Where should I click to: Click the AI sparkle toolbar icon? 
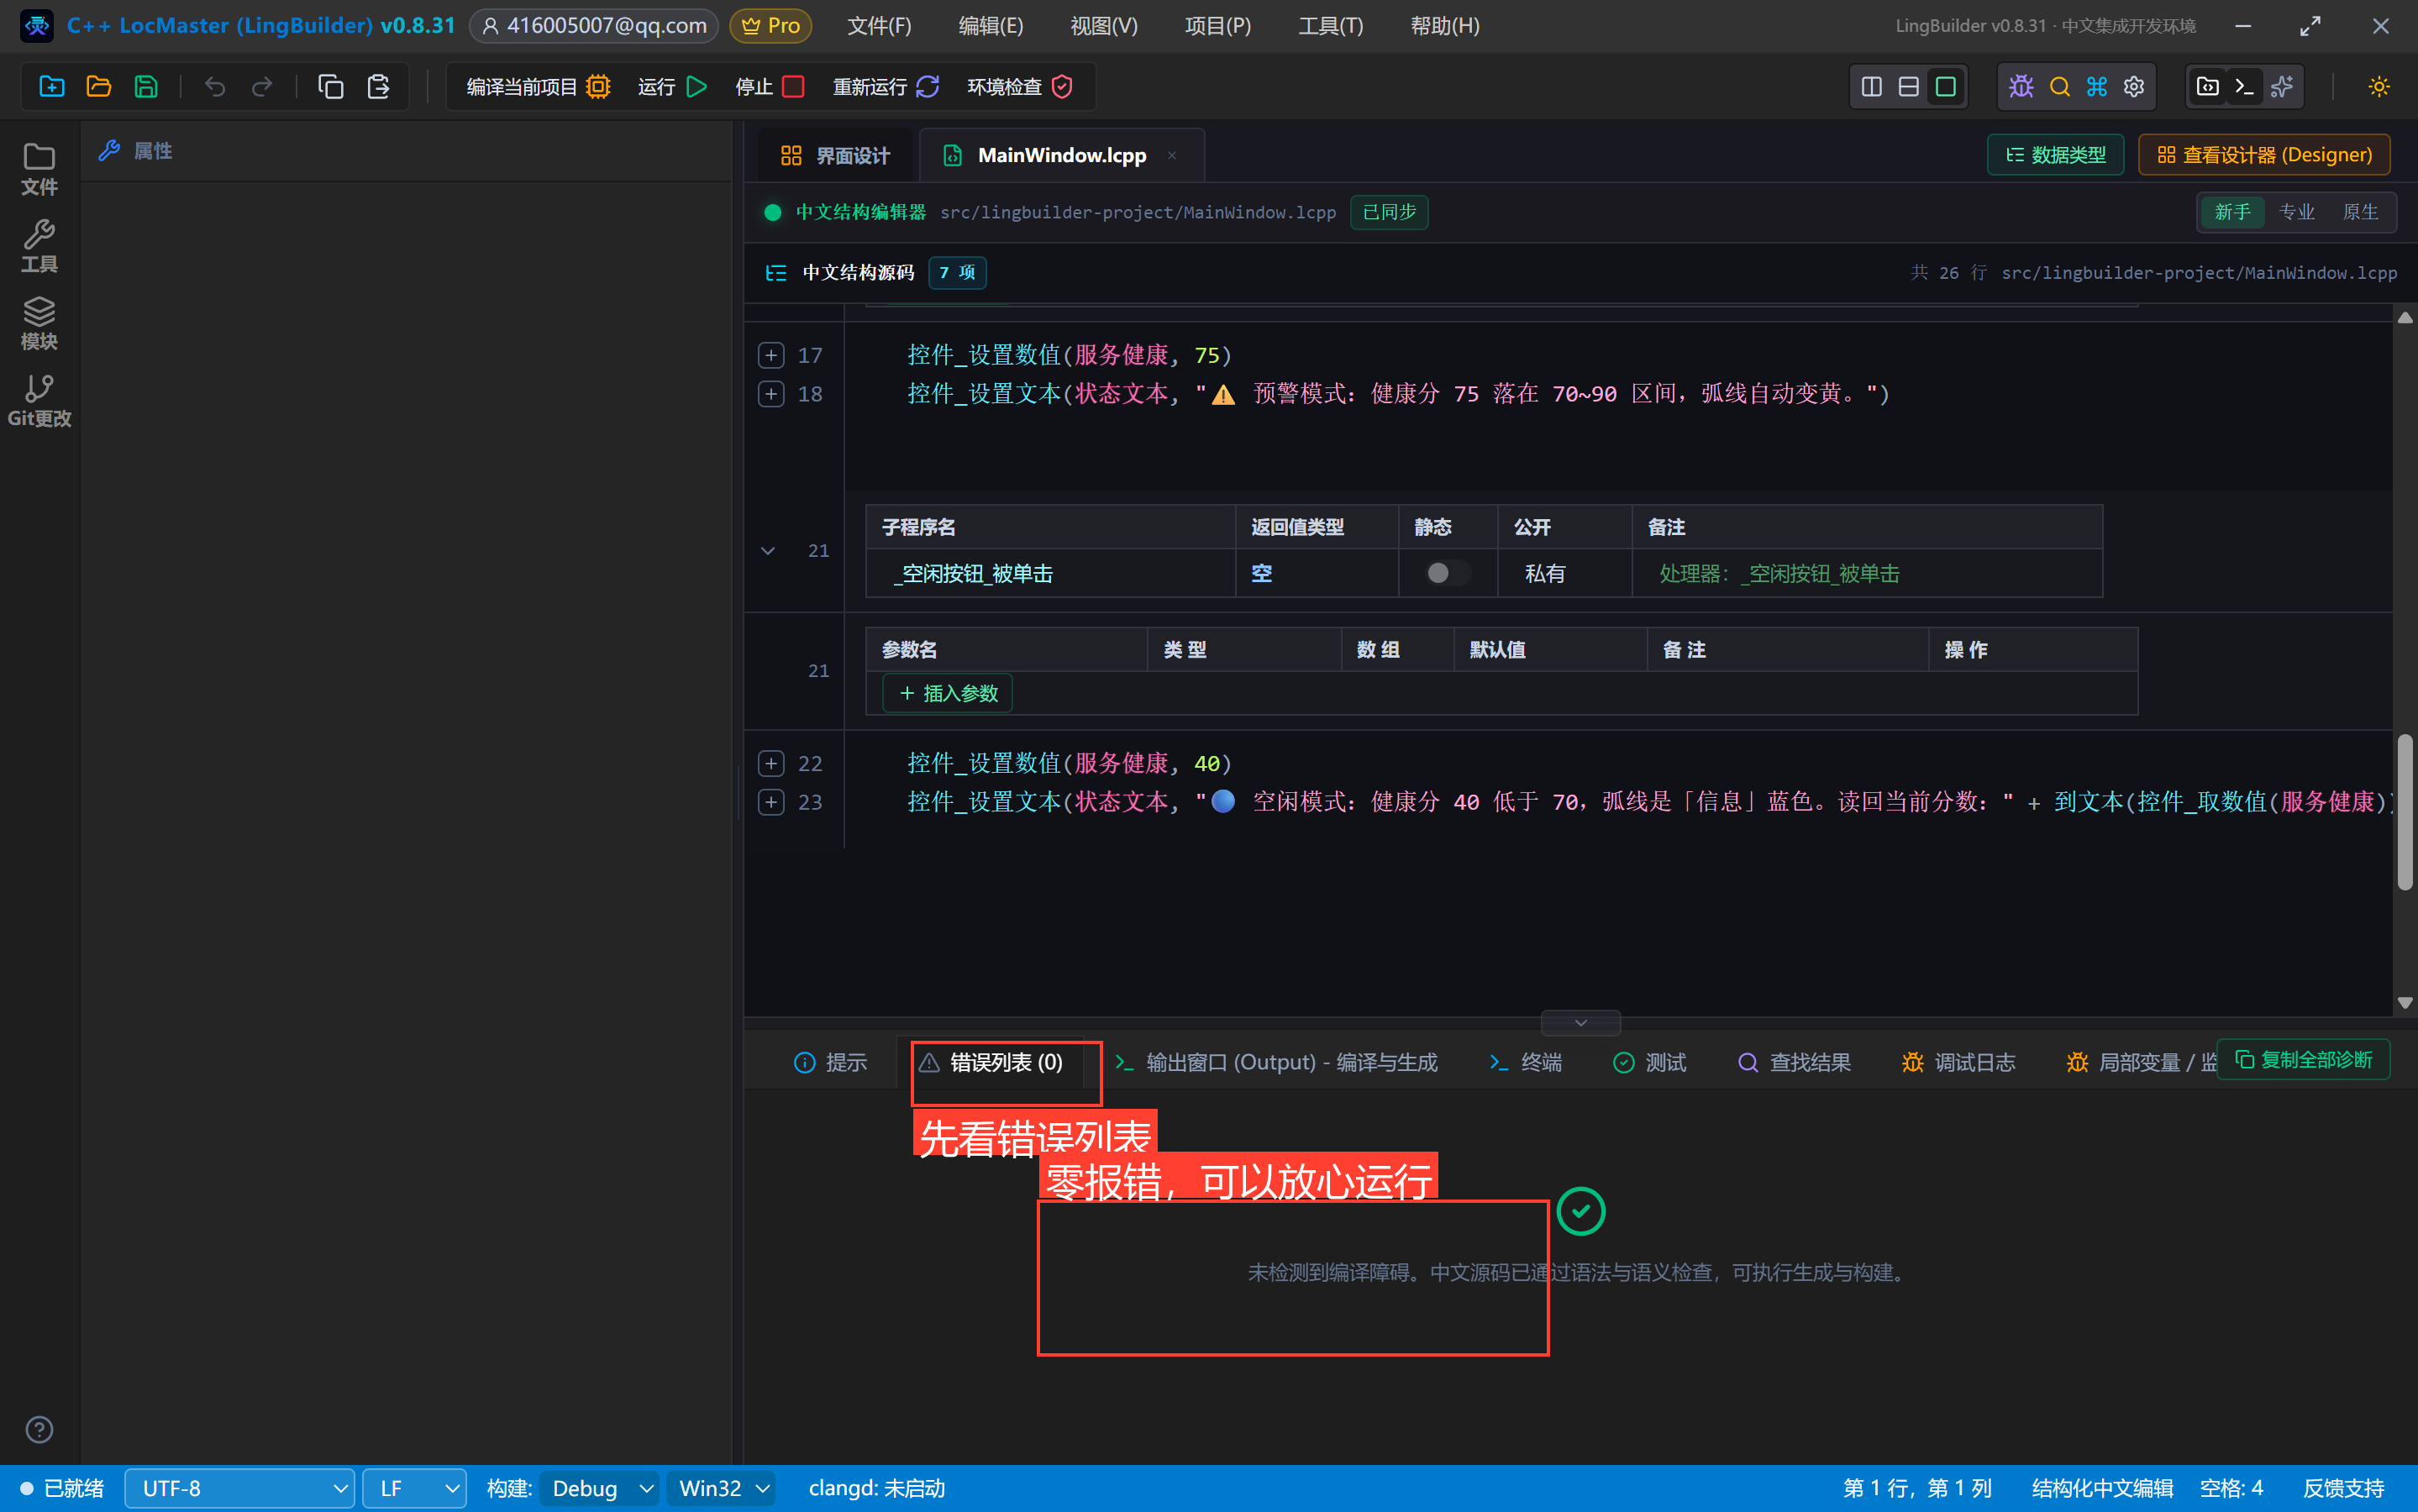[x=2282, y=87]
